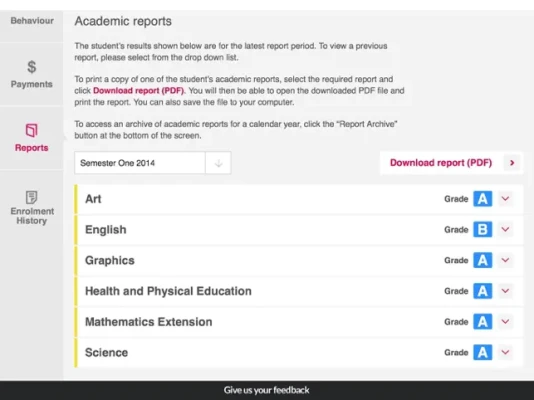This screenshot has width=534, height=400.
Task: Open the Semester One 2014 dropdown arrow
Action: tap(218, 163)
